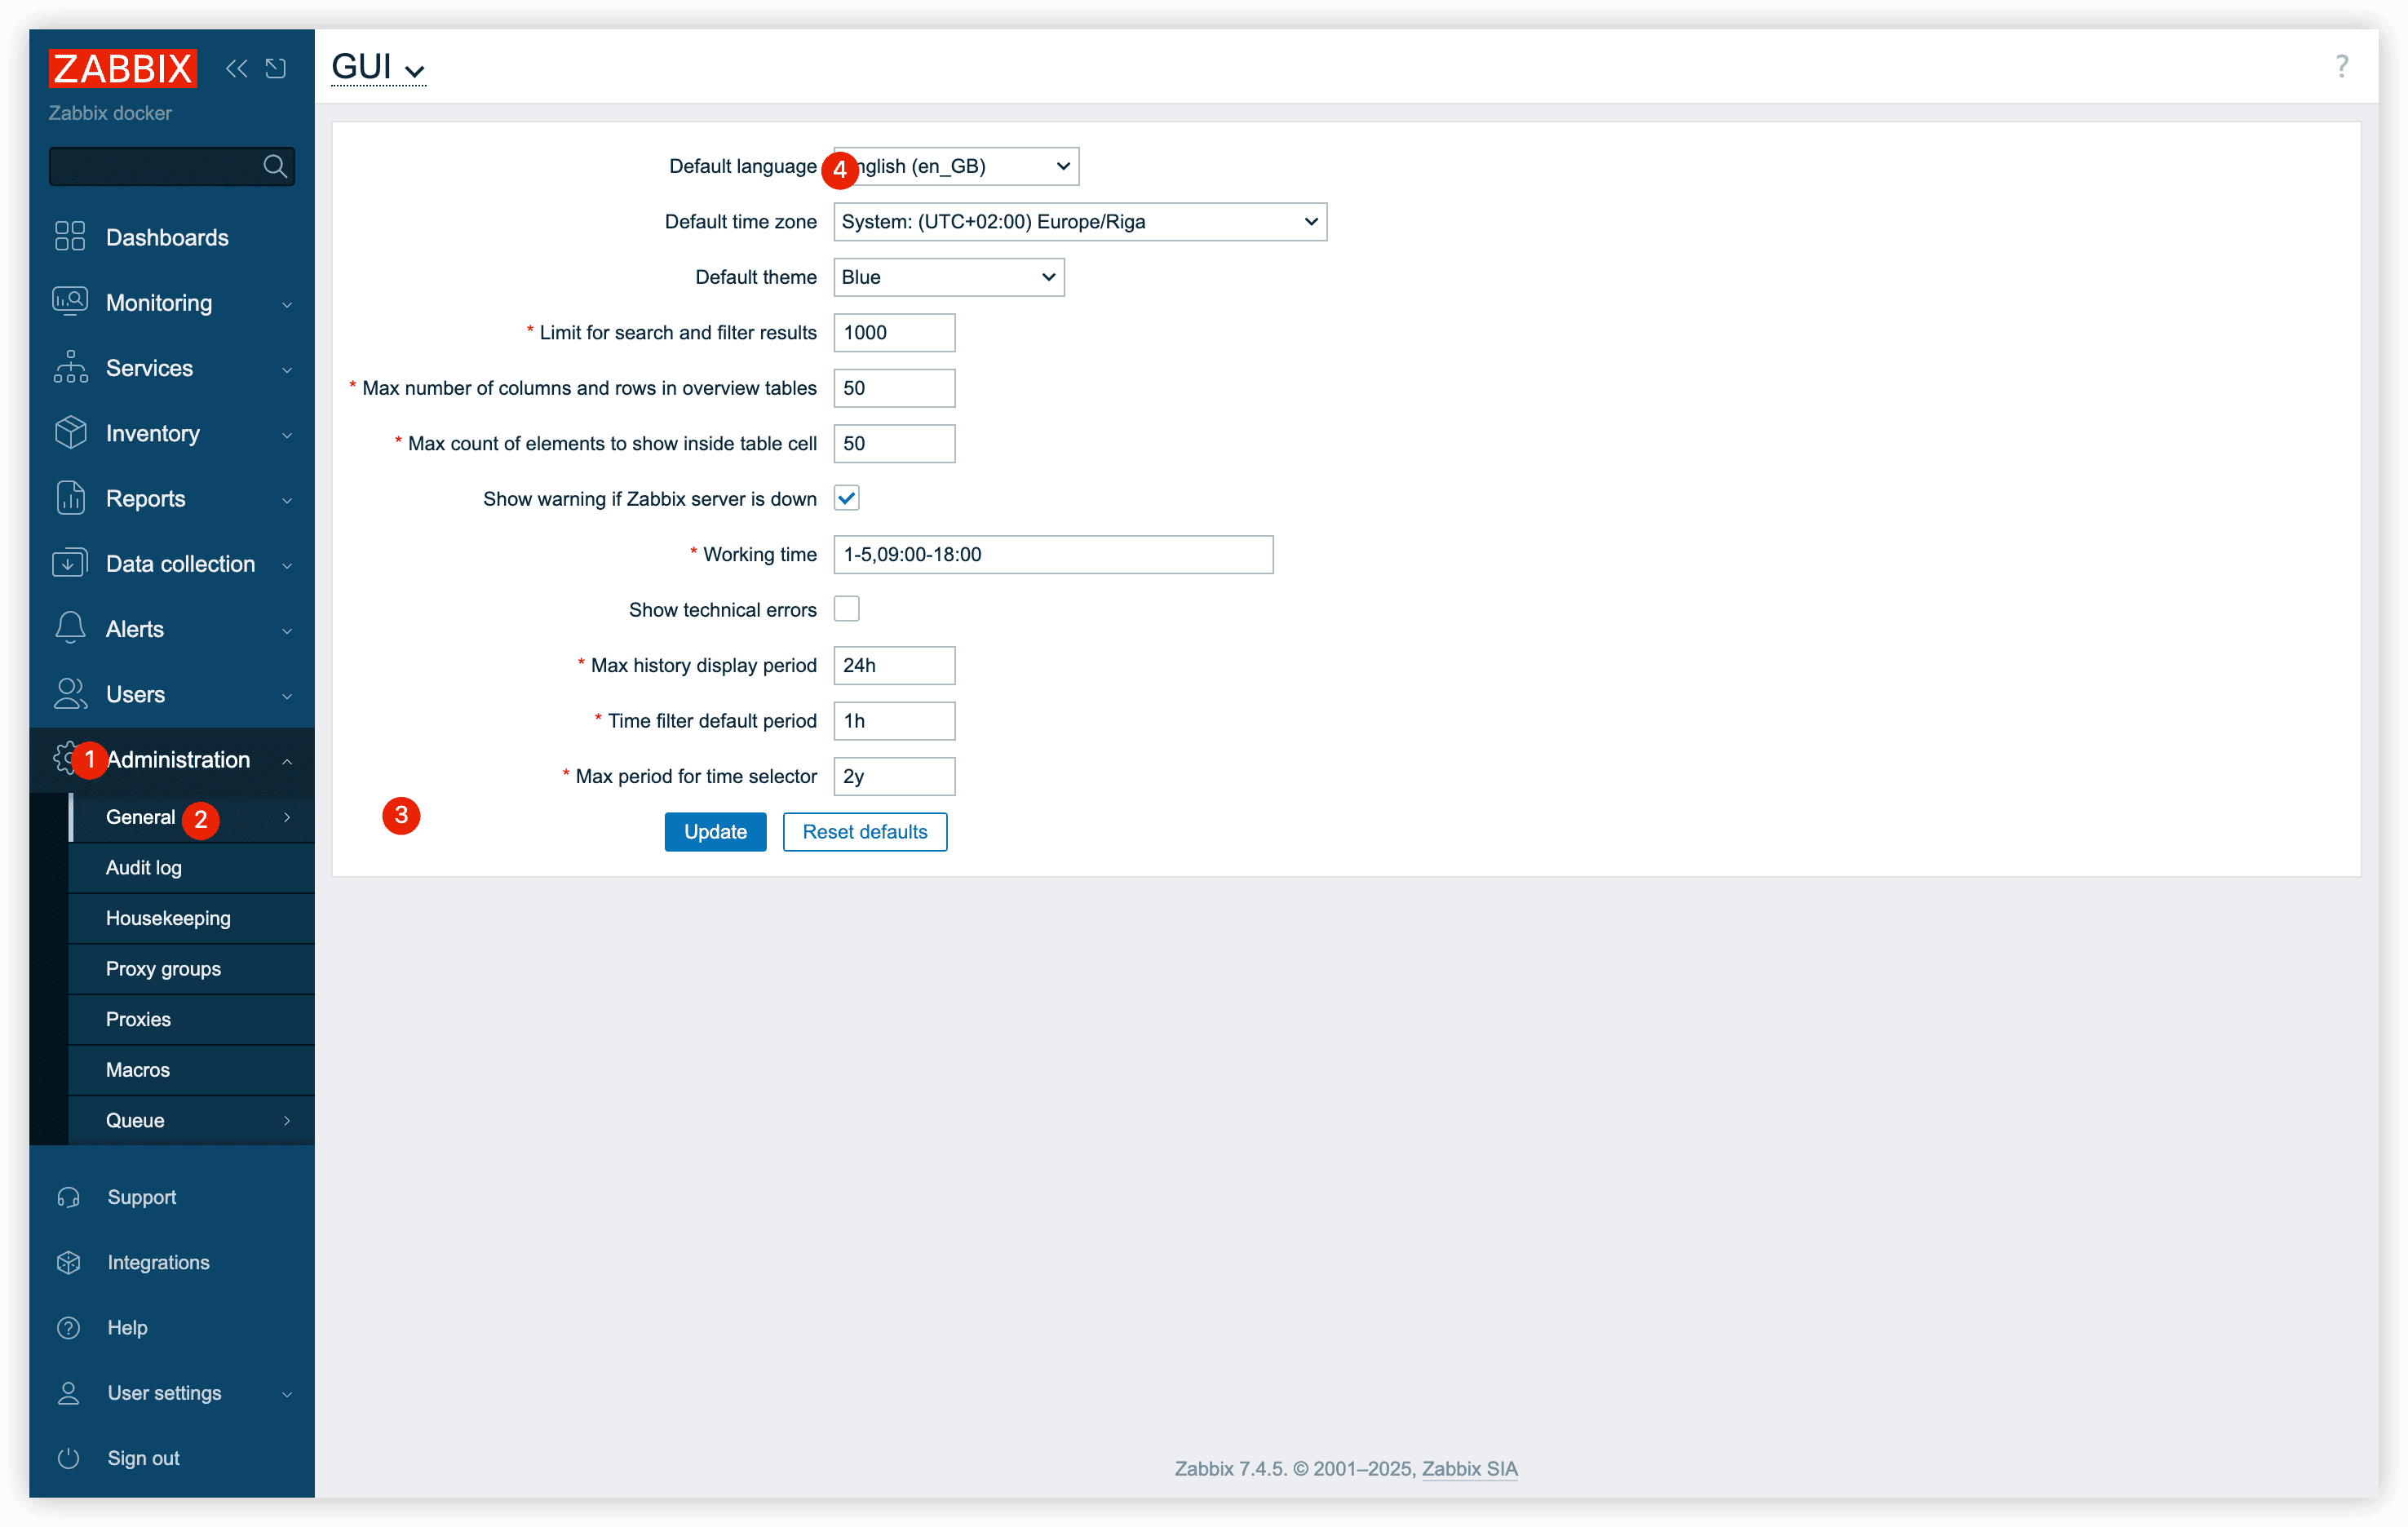Click the Sign out power icon

pyautogui.click(x=68, y=1457)
